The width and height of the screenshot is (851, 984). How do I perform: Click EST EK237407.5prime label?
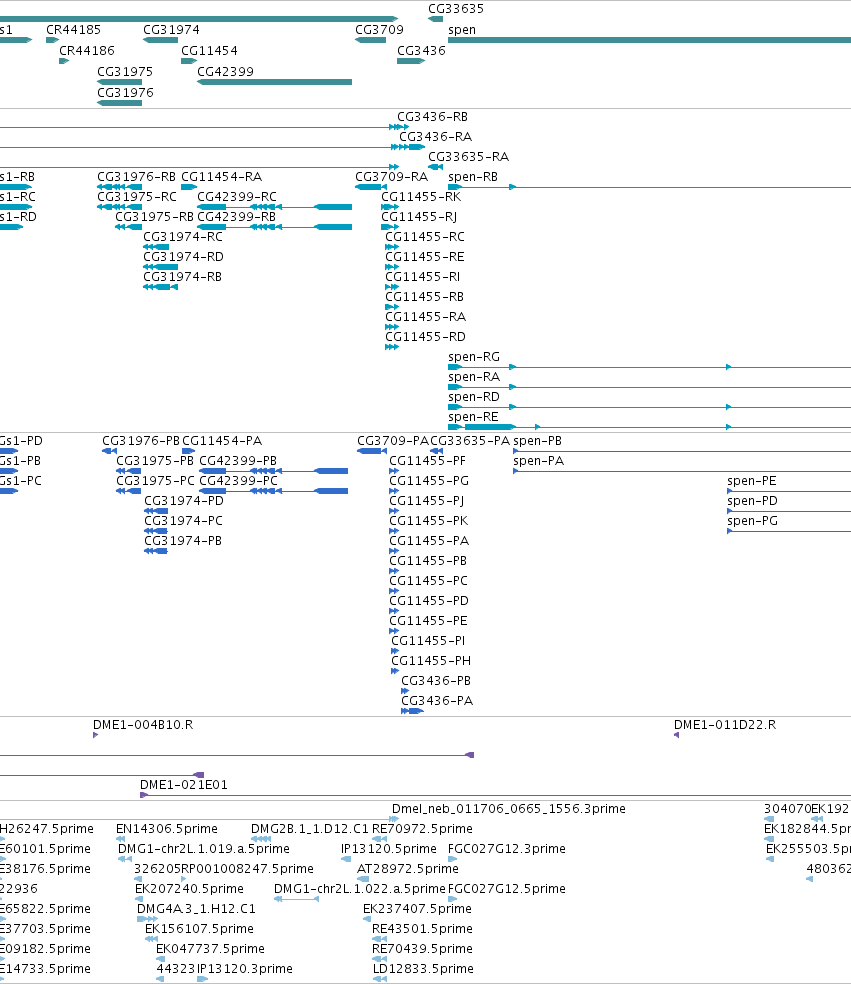[417, 909]
